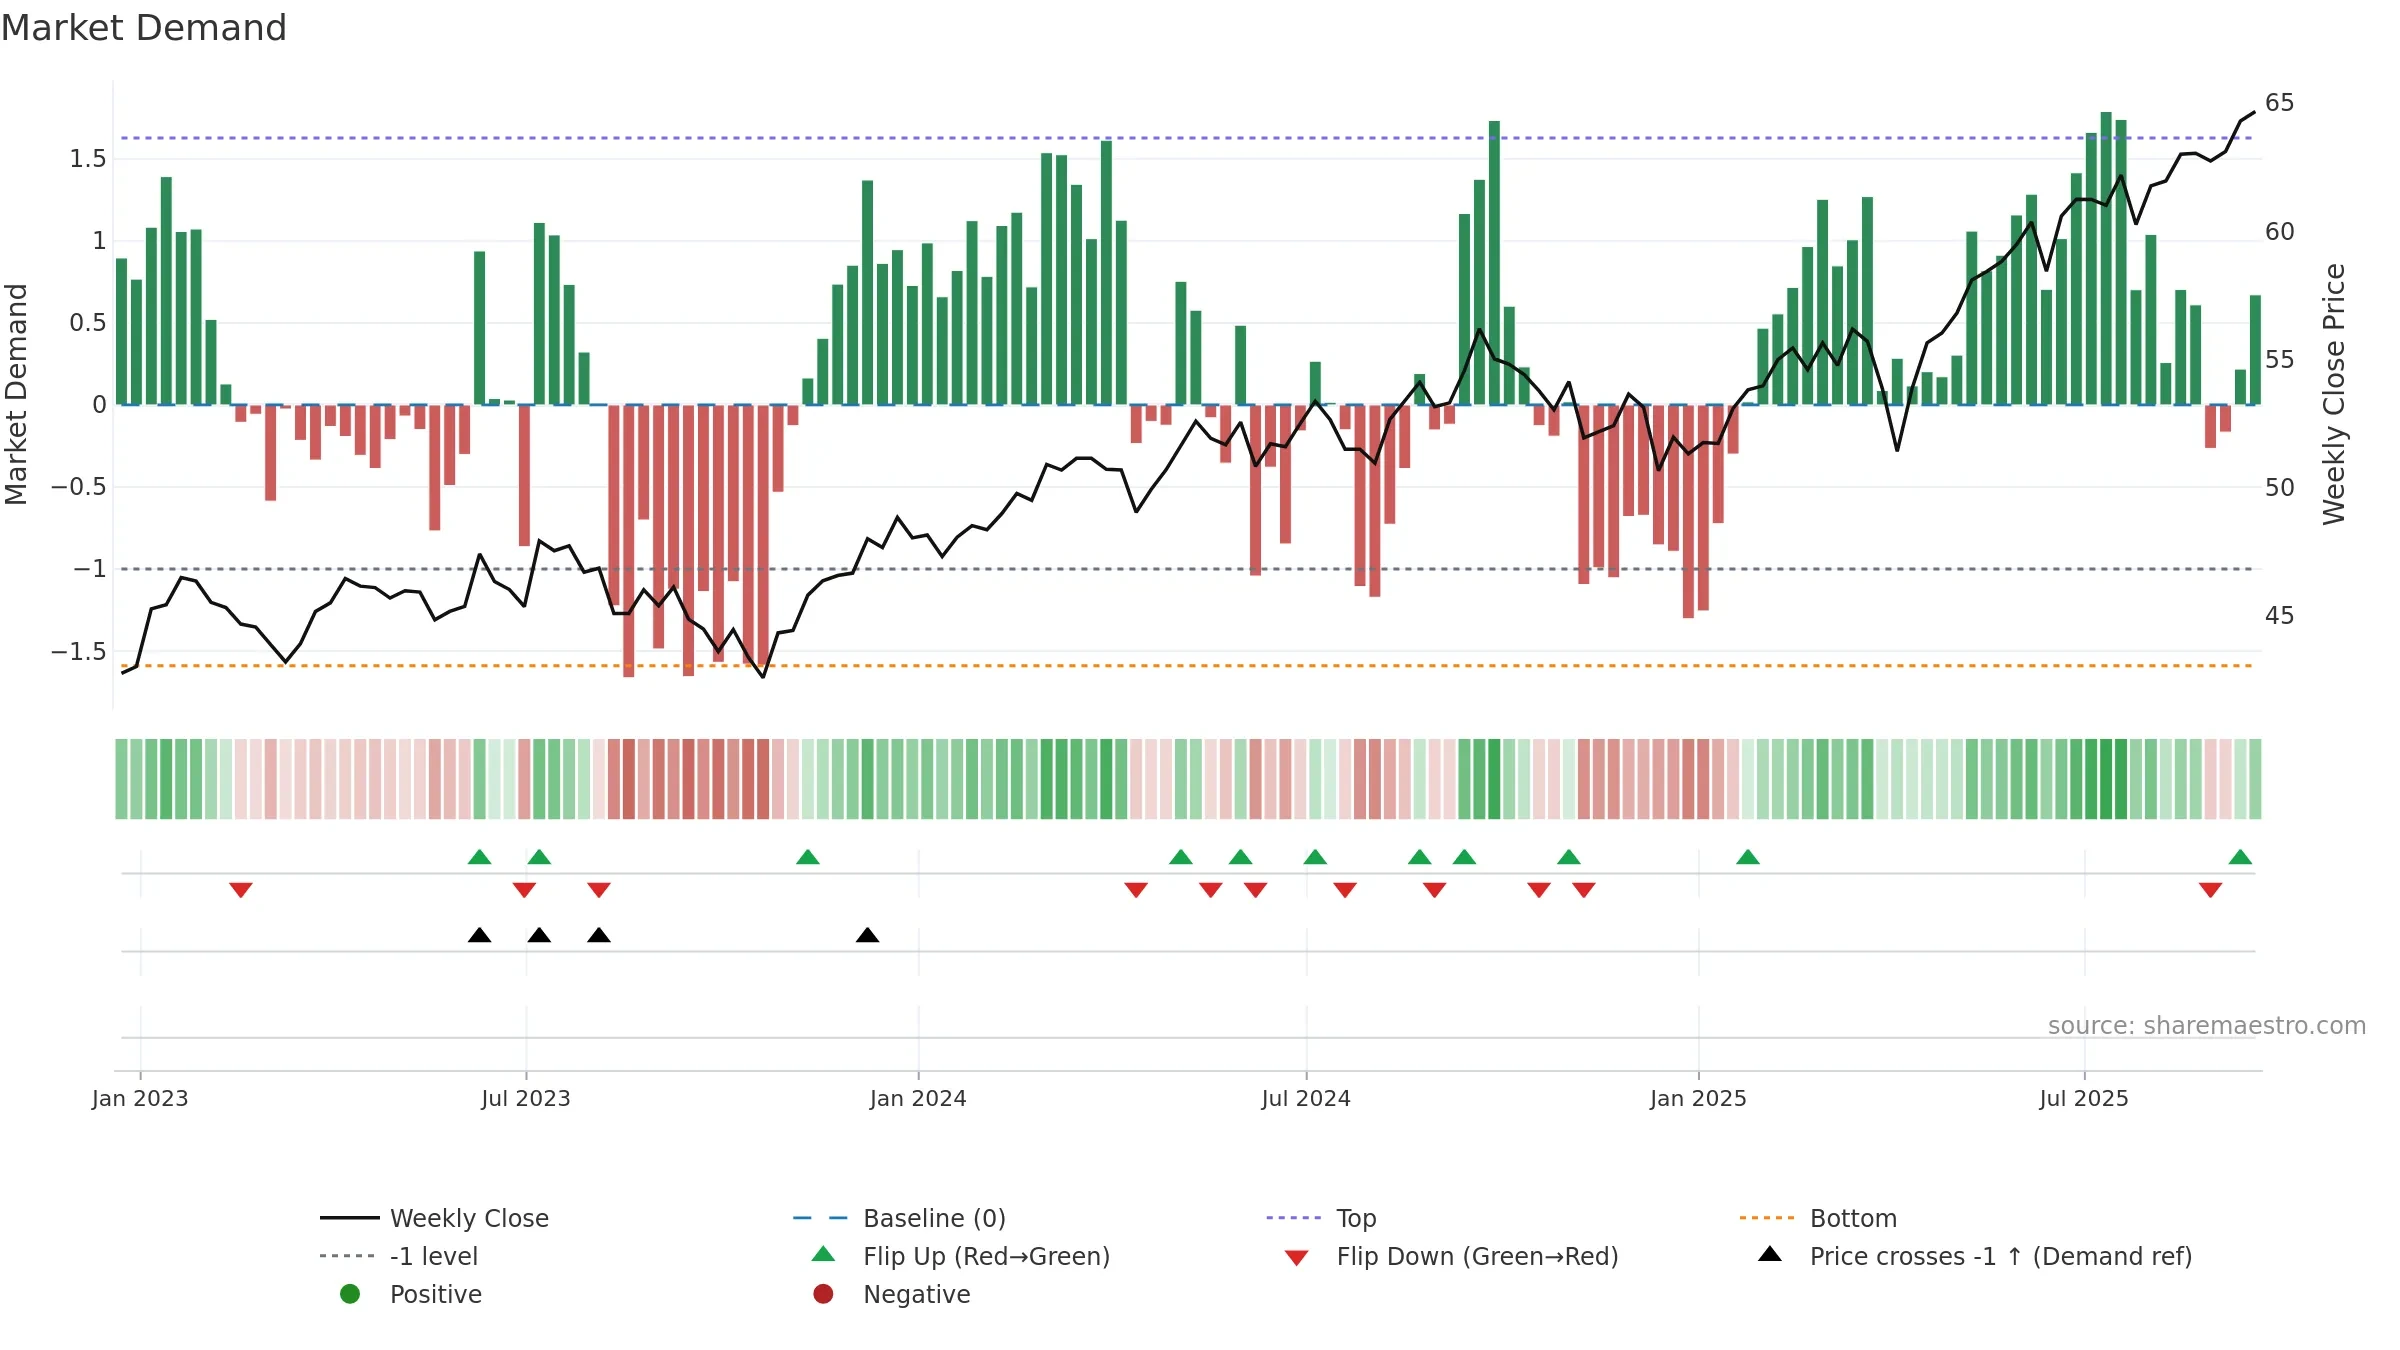Image resolution: width=2400 pixels, height=1350 pixels.
Task: Click the green Positive circle in legend
Action: click(350, 1294)
